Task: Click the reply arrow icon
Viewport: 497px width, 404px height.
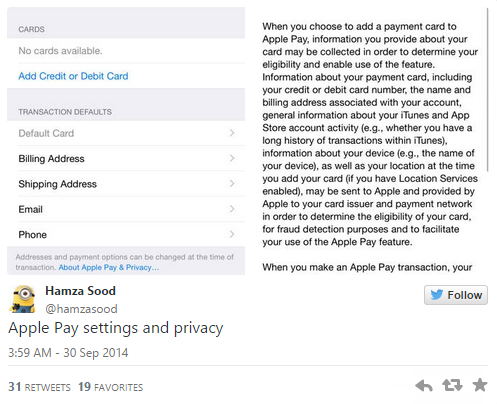Action: (424, 386)
